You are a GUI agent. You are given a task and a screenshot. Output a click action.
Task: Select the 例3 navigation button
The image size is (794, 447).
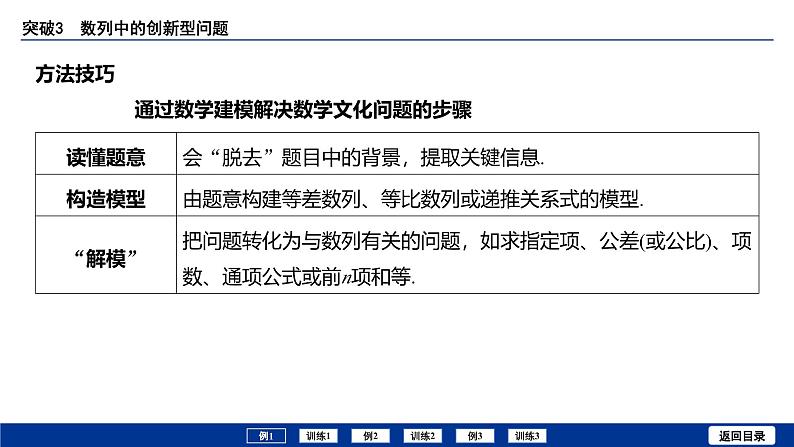point(475,436)
